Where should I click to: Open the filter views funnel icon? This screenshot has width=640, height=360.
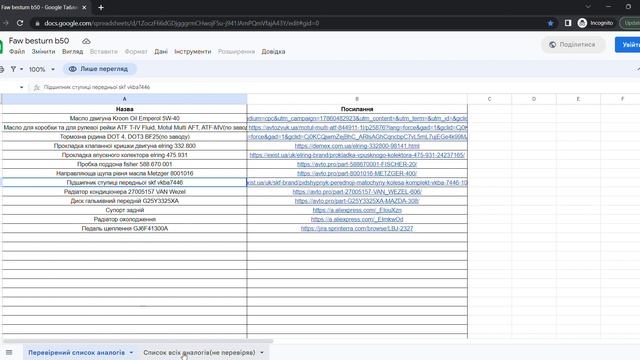click(13, 69)
